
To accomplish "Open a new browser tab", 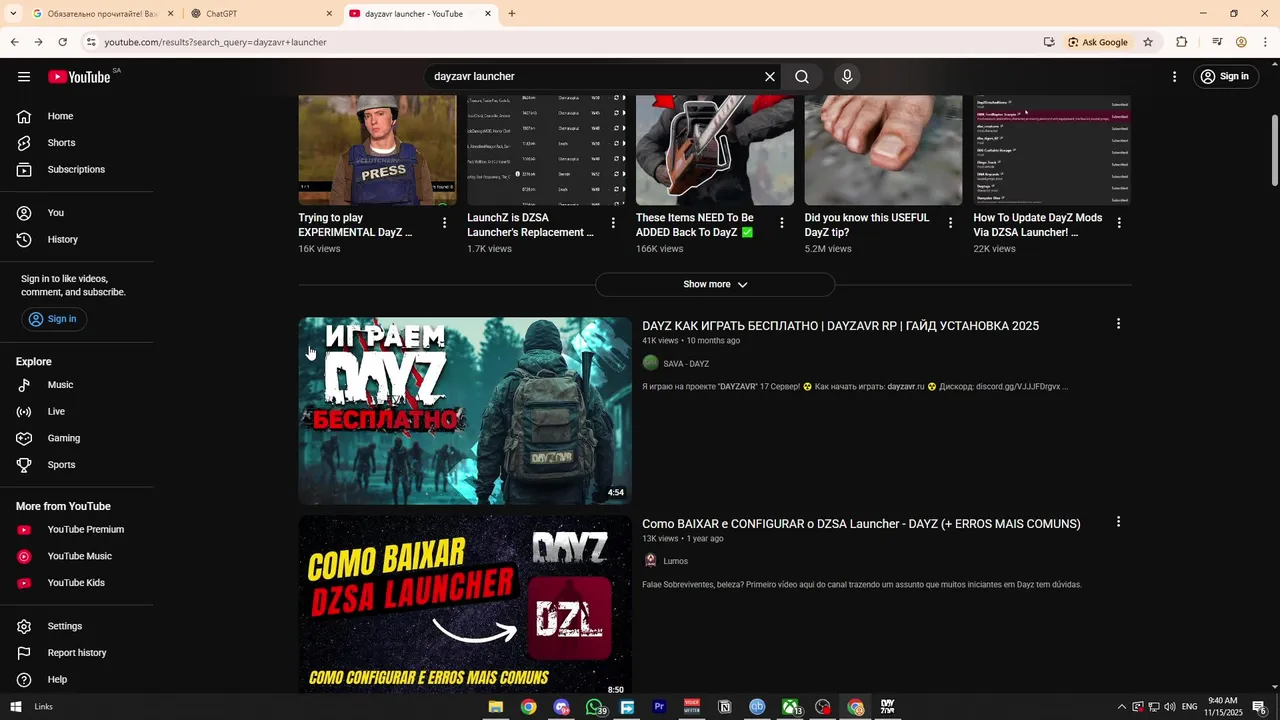I will coord(512,14).
